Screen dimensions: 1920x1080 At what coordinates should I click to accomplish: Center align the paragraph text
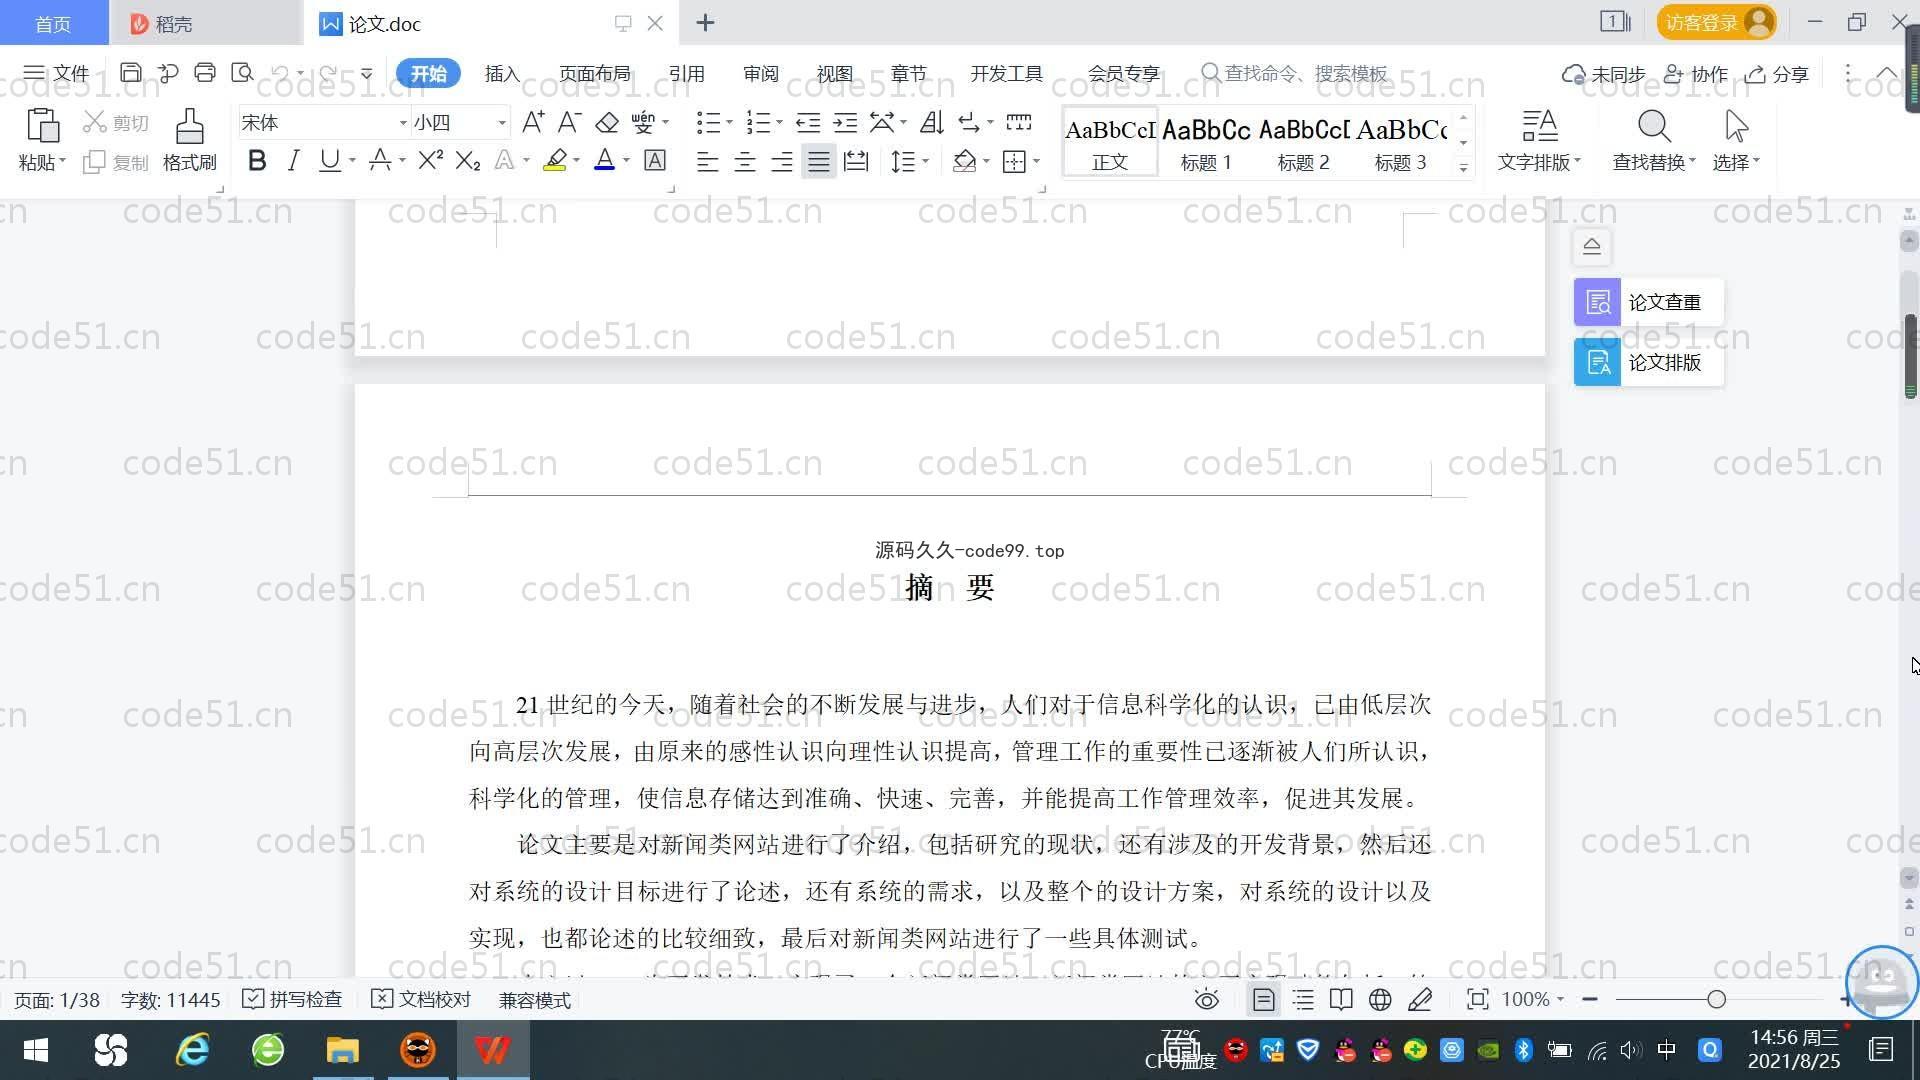[x=744, y=162]
